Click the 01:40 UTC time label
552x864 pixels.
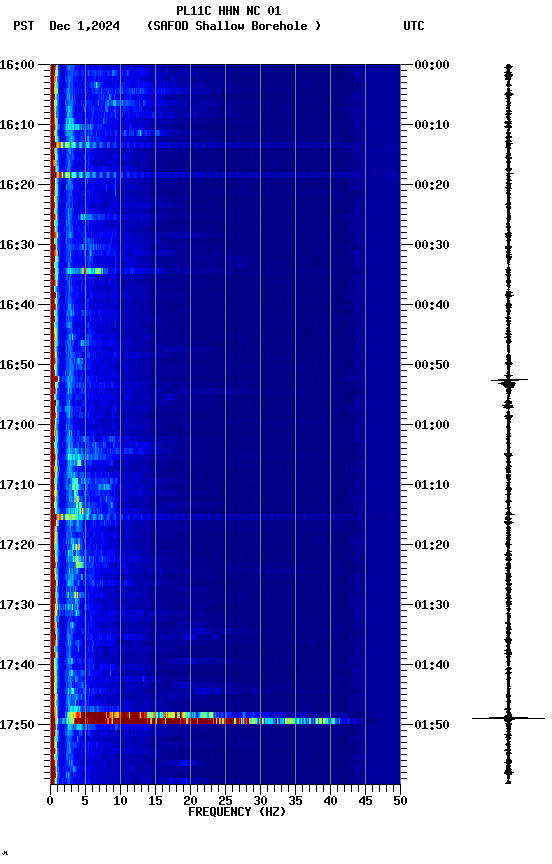432,665
